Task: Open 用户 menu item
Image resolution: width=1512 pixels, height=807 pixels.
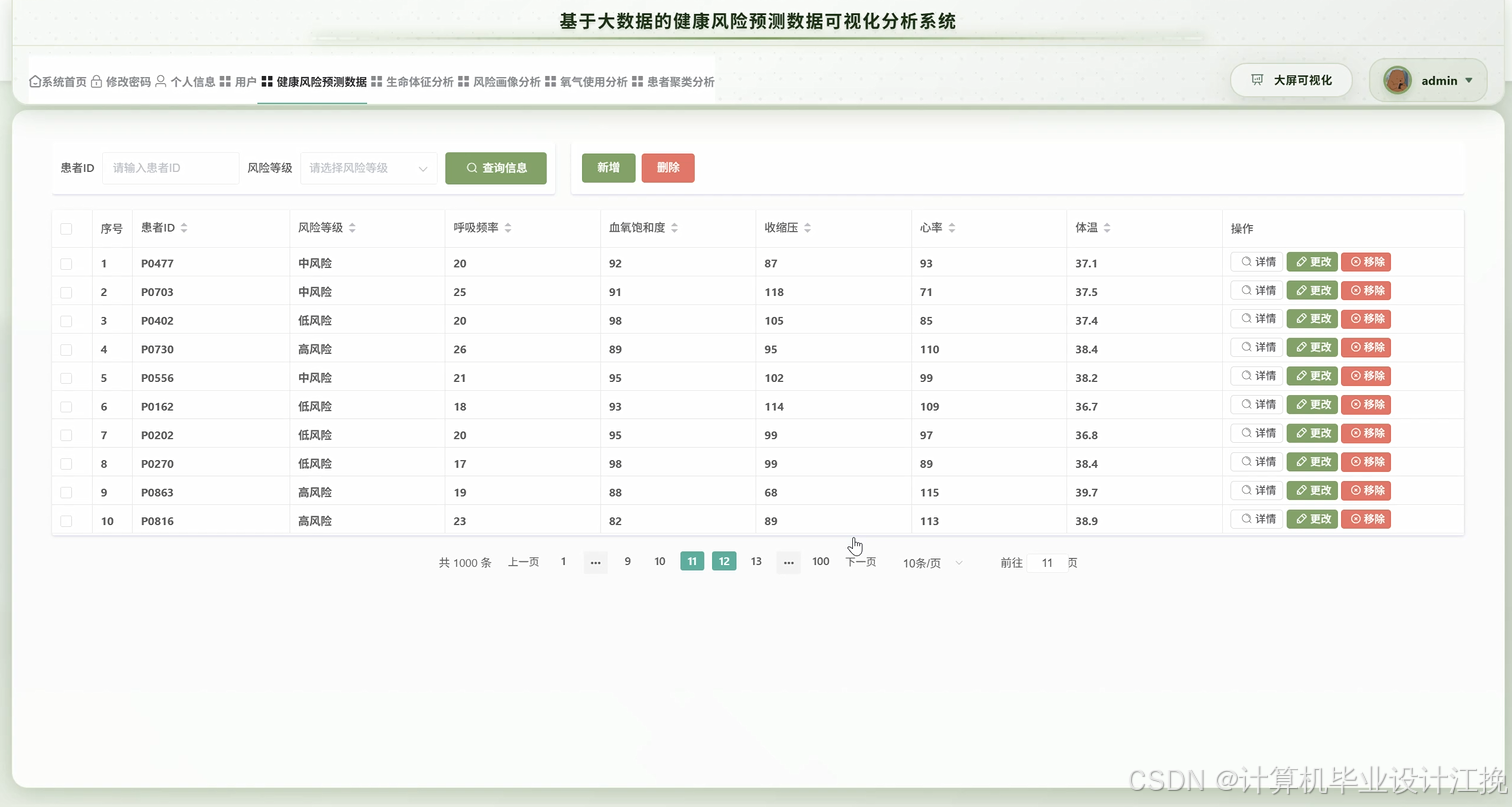Action: (x=238, y=82)
